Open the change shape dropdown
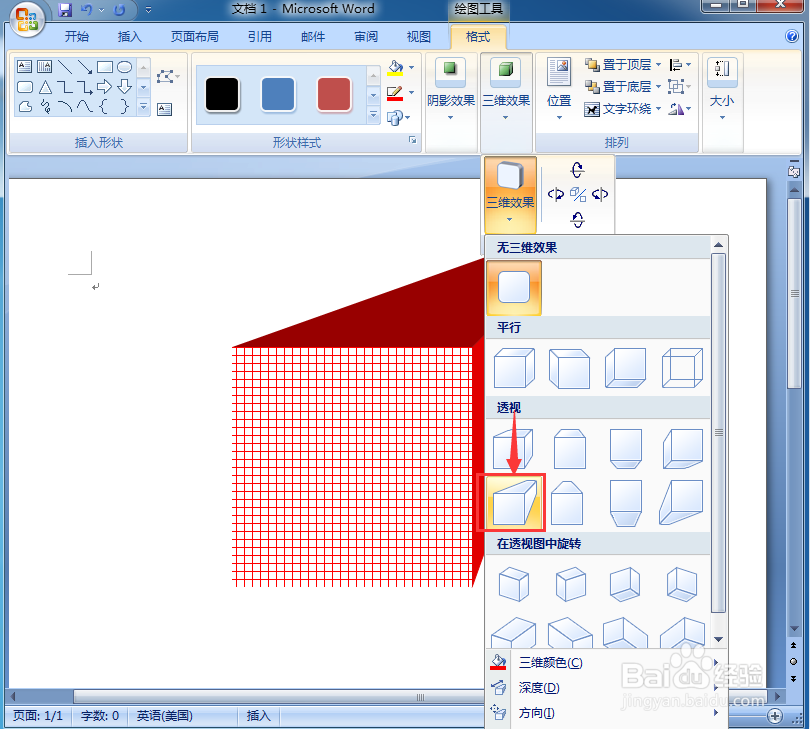The image size is (810, 729). 399,118
